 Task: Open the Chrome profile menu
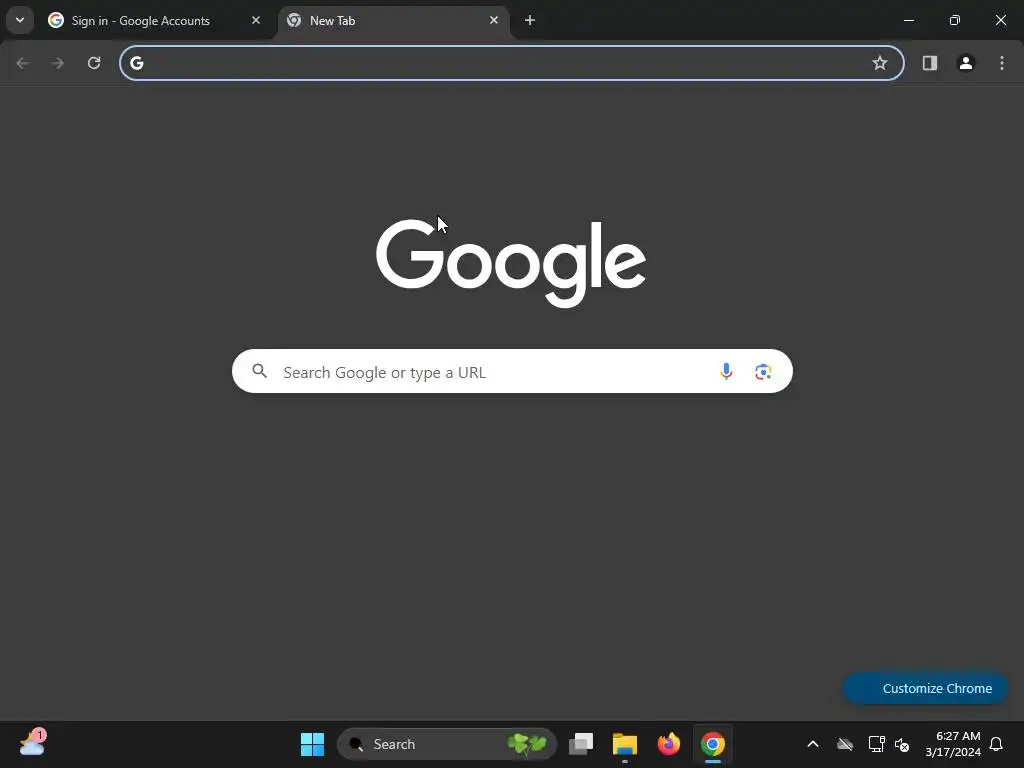point(966,63)
